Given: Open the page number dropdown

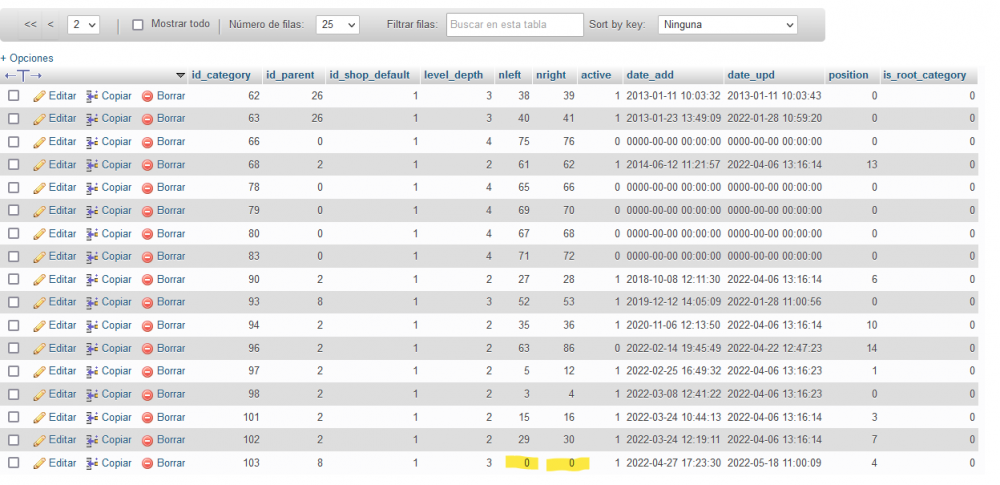Looking at the screenshot, I should pos(84,25).
